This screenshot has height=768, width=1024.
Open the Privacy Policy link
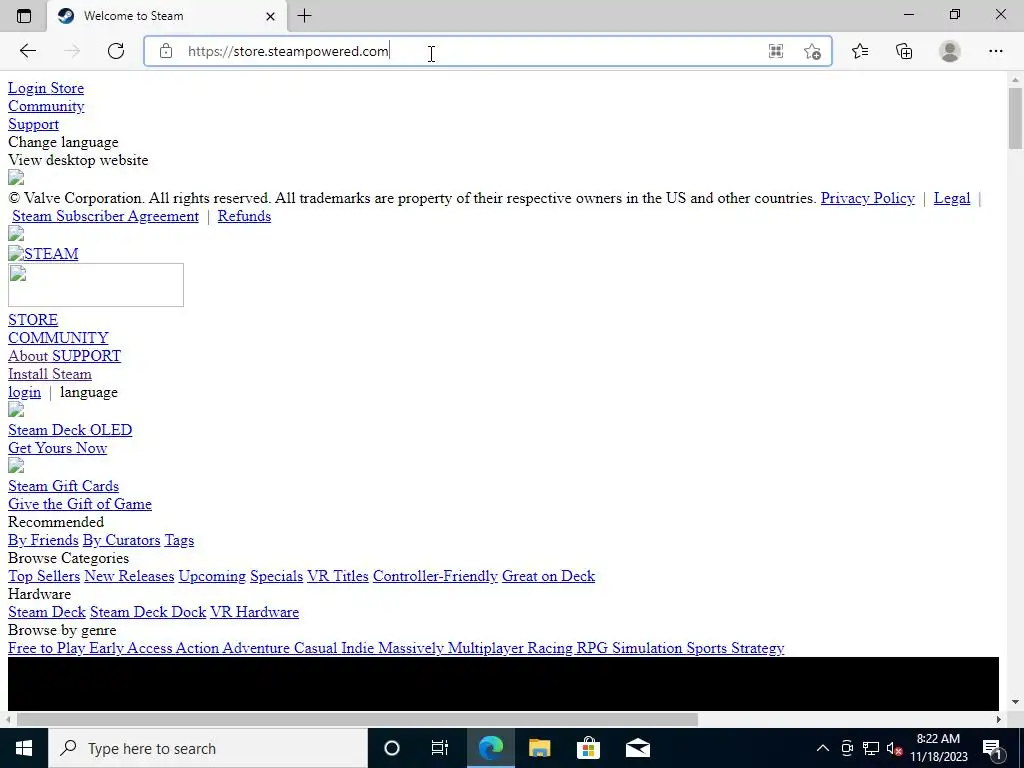click(867, 198)
